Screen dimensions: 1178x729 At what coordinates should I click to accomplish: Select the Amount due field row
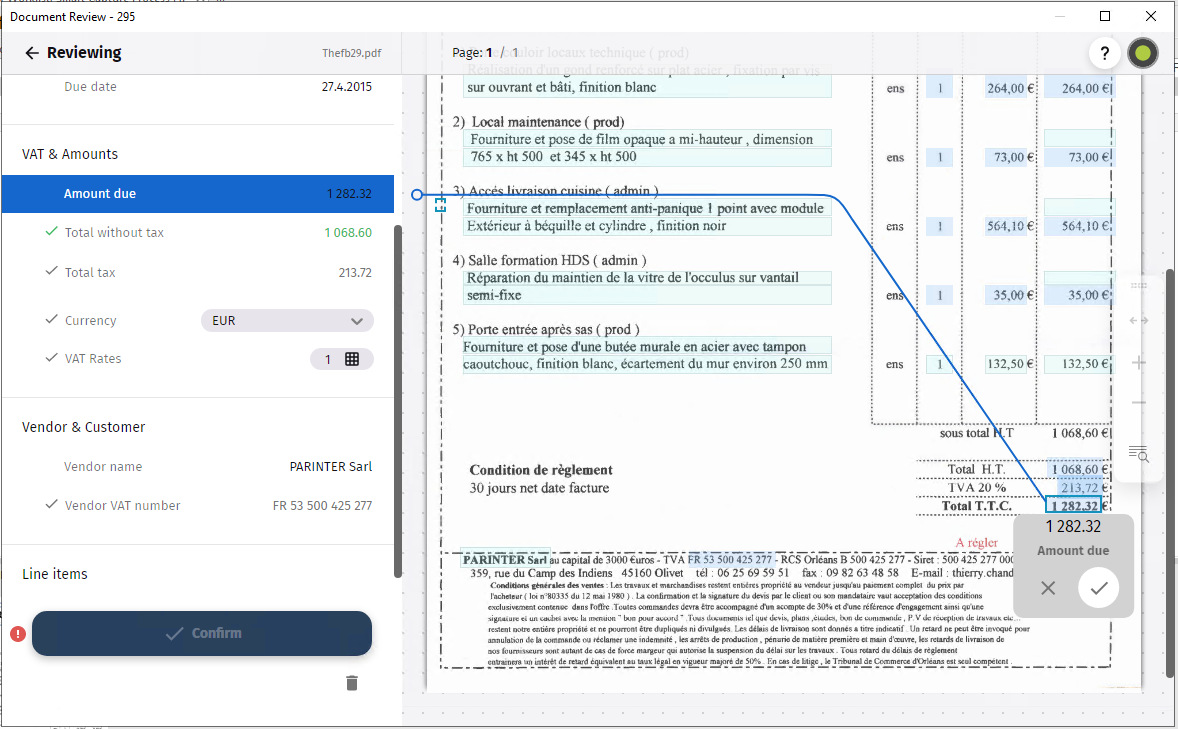(198, 194)
